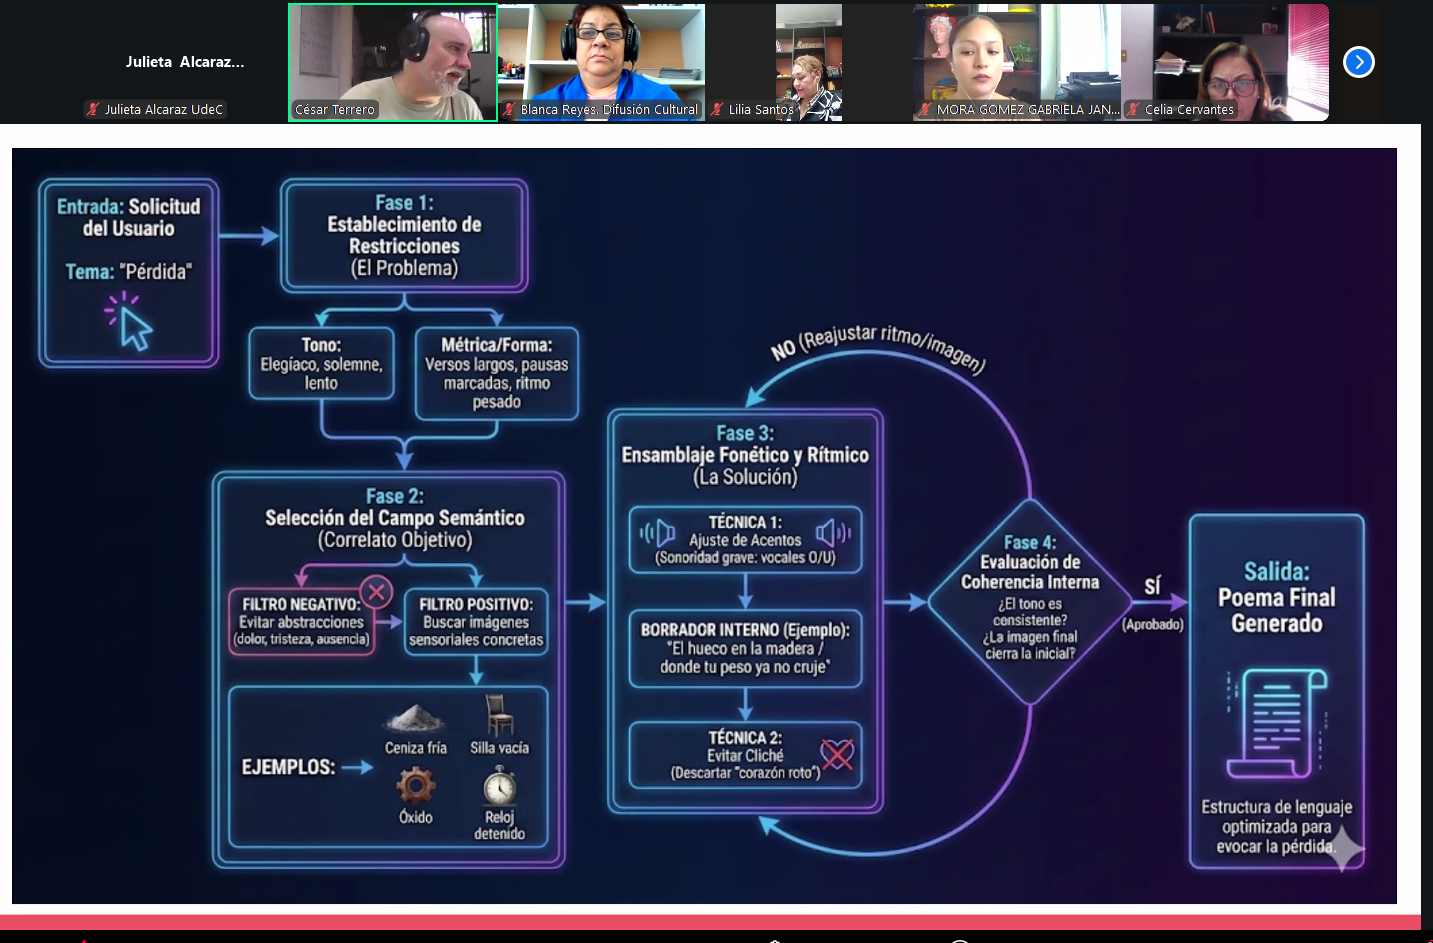Click the Ceniza fría ash pile icon
This screenshot has height=943, width=1433.
tap(415, 718)
